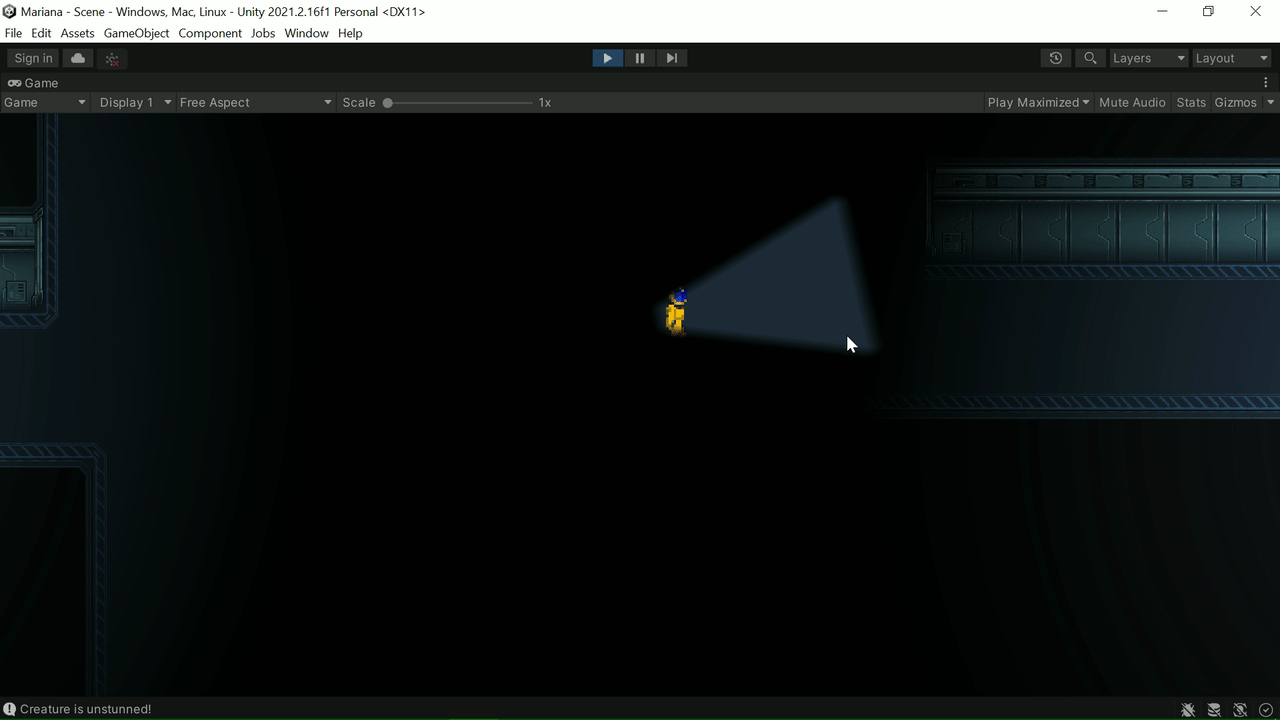Open the Jobs menu
Screen dimensions: 1280x720
pyautogui.click(x=263, y=33)
